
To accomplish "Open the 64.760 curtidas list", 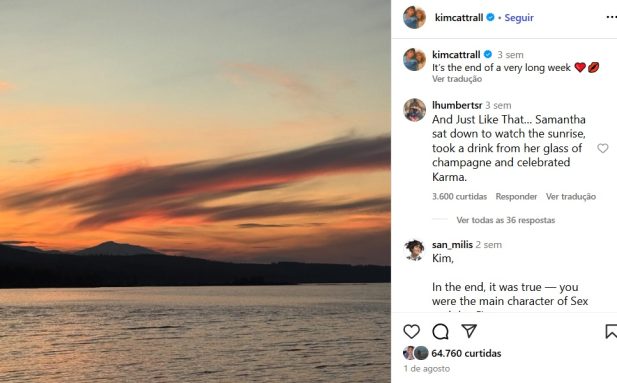I will pyautogui.click(x=466, y=353).
